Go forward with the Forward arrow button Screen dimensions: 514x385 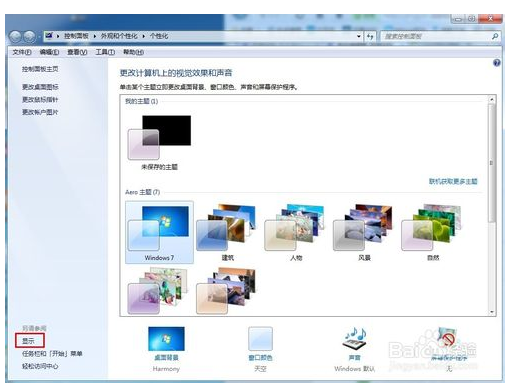pos(30,36)
